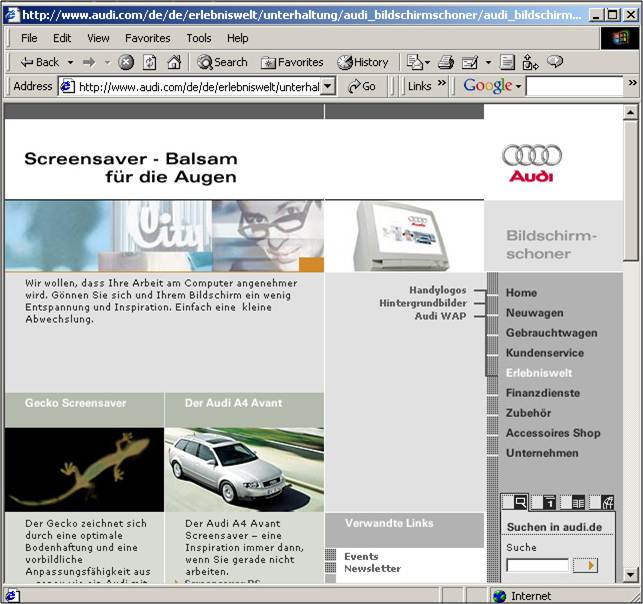Click the Refresh page icon
This screenshot has width=643, height=604.
coord(150,62)
